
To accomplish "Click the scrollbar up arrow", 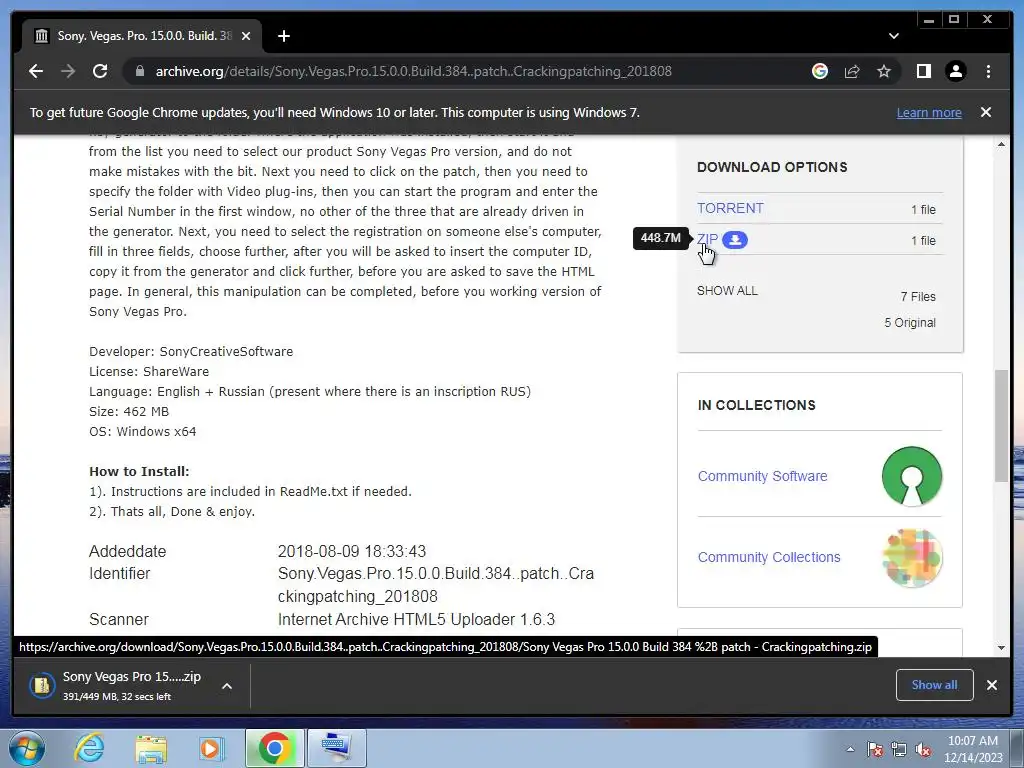I will click(x=1001, y=144).
